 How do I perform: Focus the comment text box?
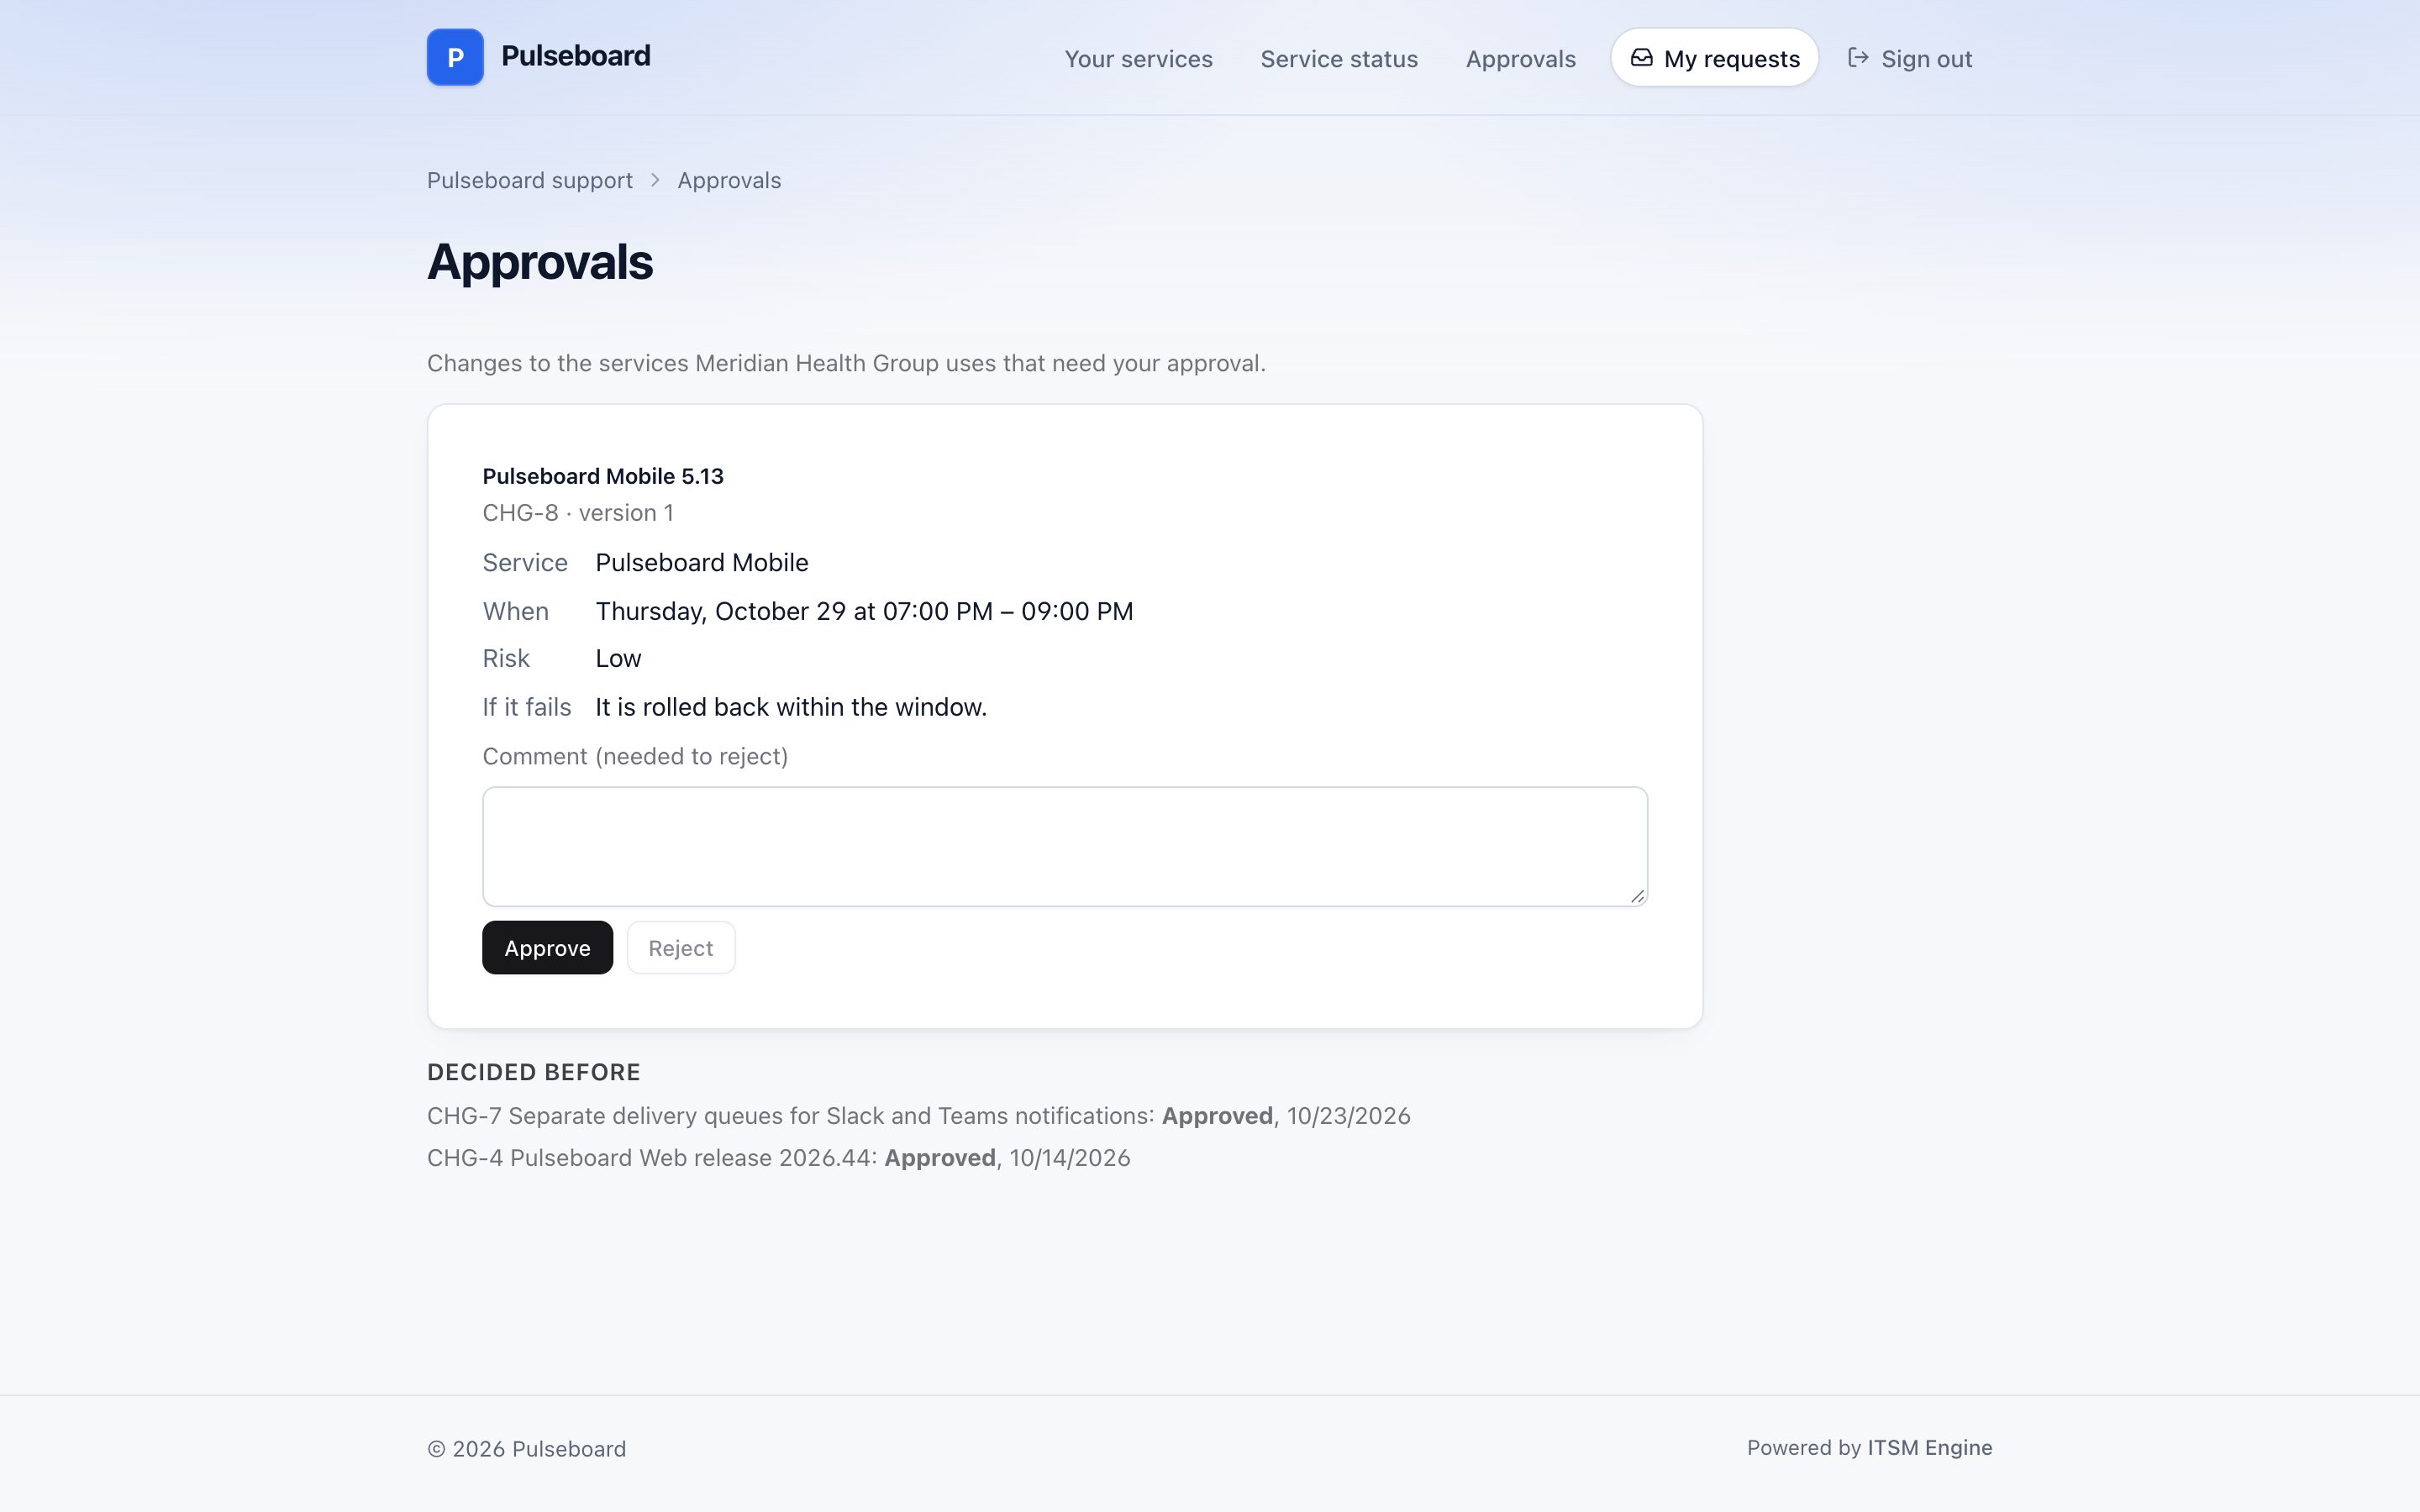tap(1064, 846)
